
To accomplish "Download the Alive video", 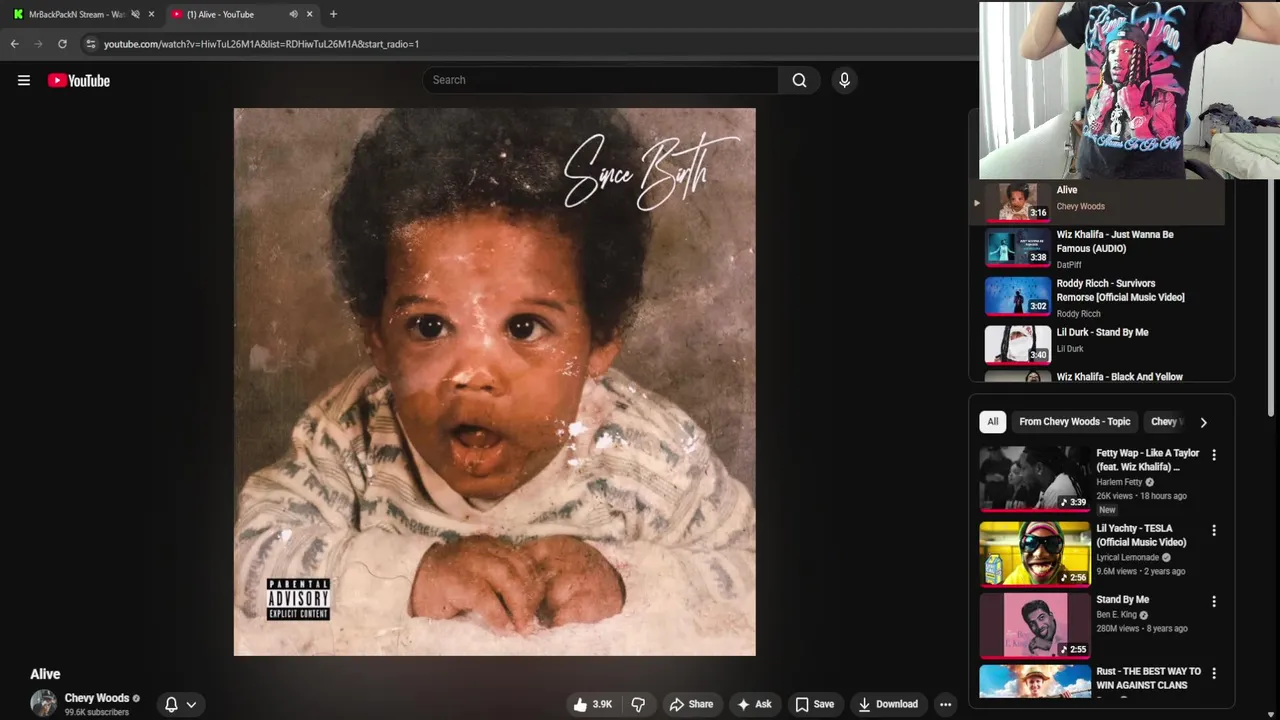I will (x=888, y=704).
